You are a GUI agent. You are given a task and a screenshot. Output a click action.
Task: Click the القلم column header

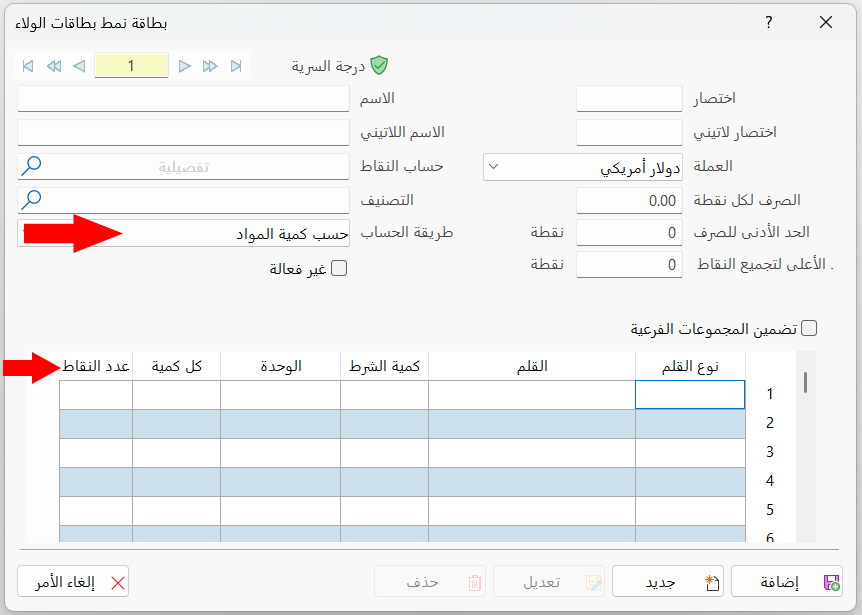pyautogui.click(x=531, y=366)
